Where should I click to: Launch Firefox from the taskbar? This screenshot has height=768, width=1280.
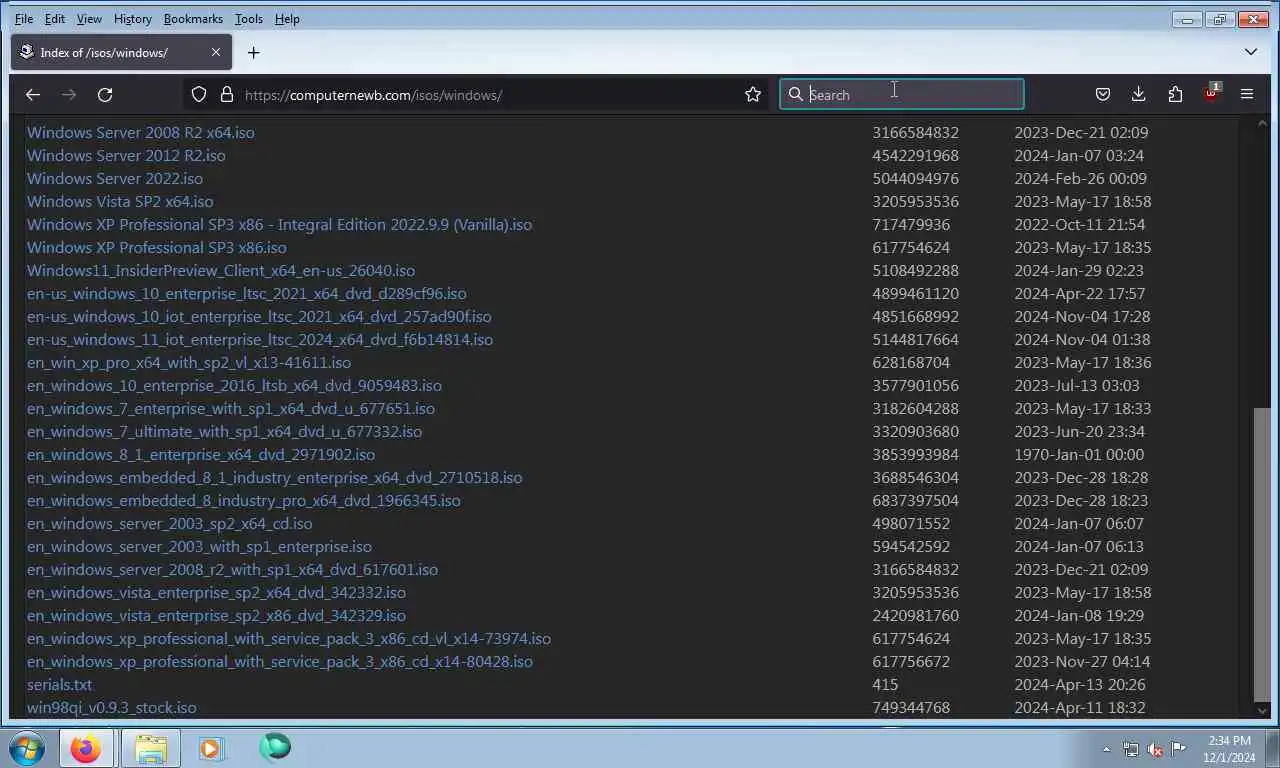pyautogui.click(x=86, y=748)
